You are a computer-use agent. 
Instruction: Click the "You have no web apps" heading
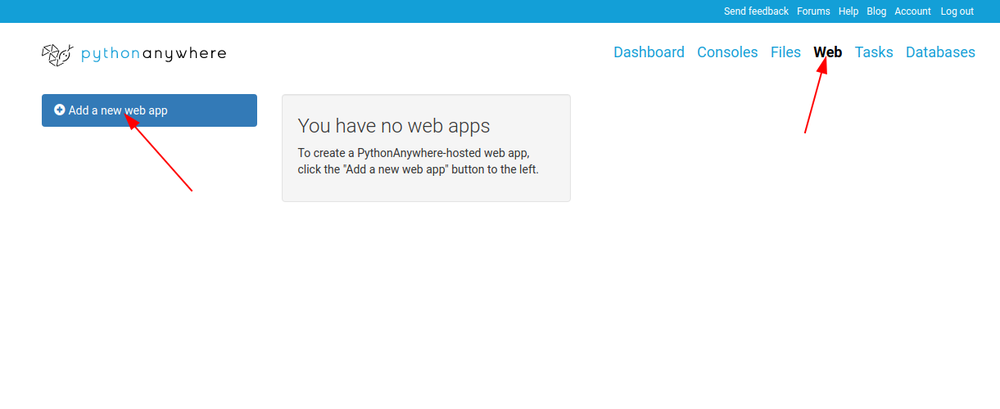coord(393,126)
